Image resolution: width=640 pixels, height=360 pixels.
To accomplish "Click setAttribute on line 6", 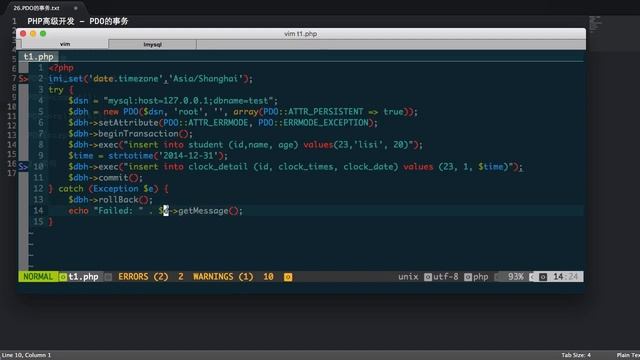I will [128, 123].
